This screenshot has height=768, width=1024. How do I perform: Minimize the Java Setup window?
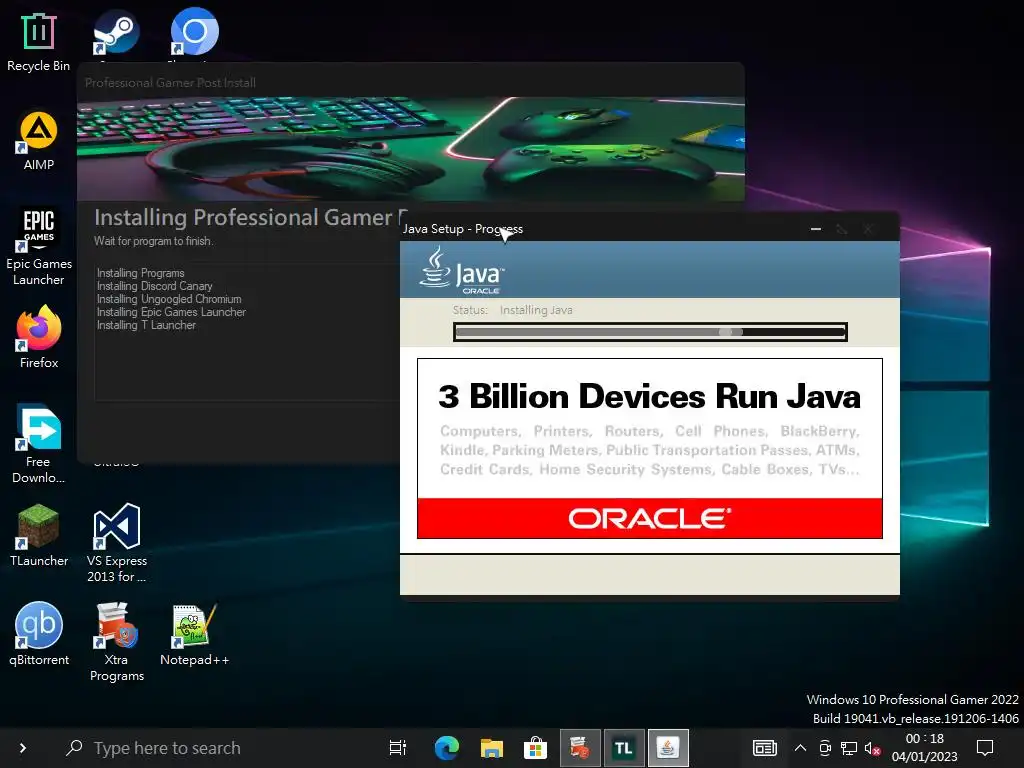(816, 229)
